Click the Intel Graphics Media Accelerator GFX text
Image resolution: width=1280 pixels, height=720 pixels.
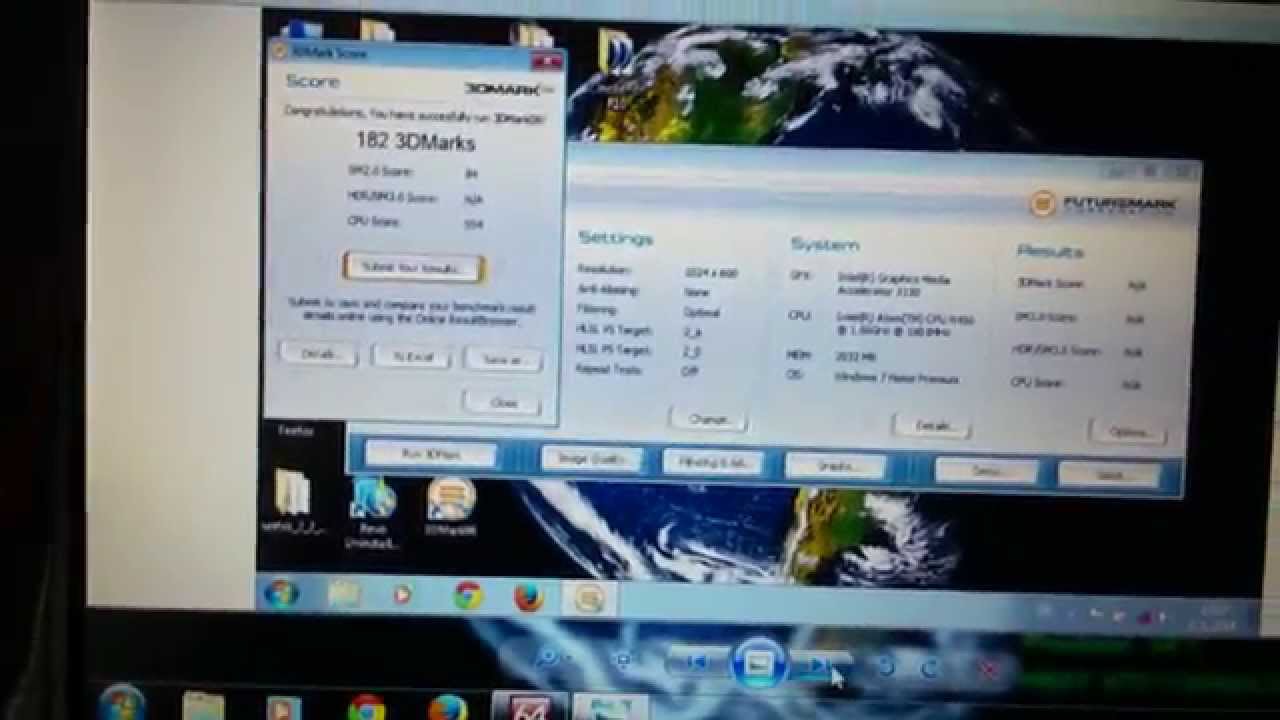point(894,285)
